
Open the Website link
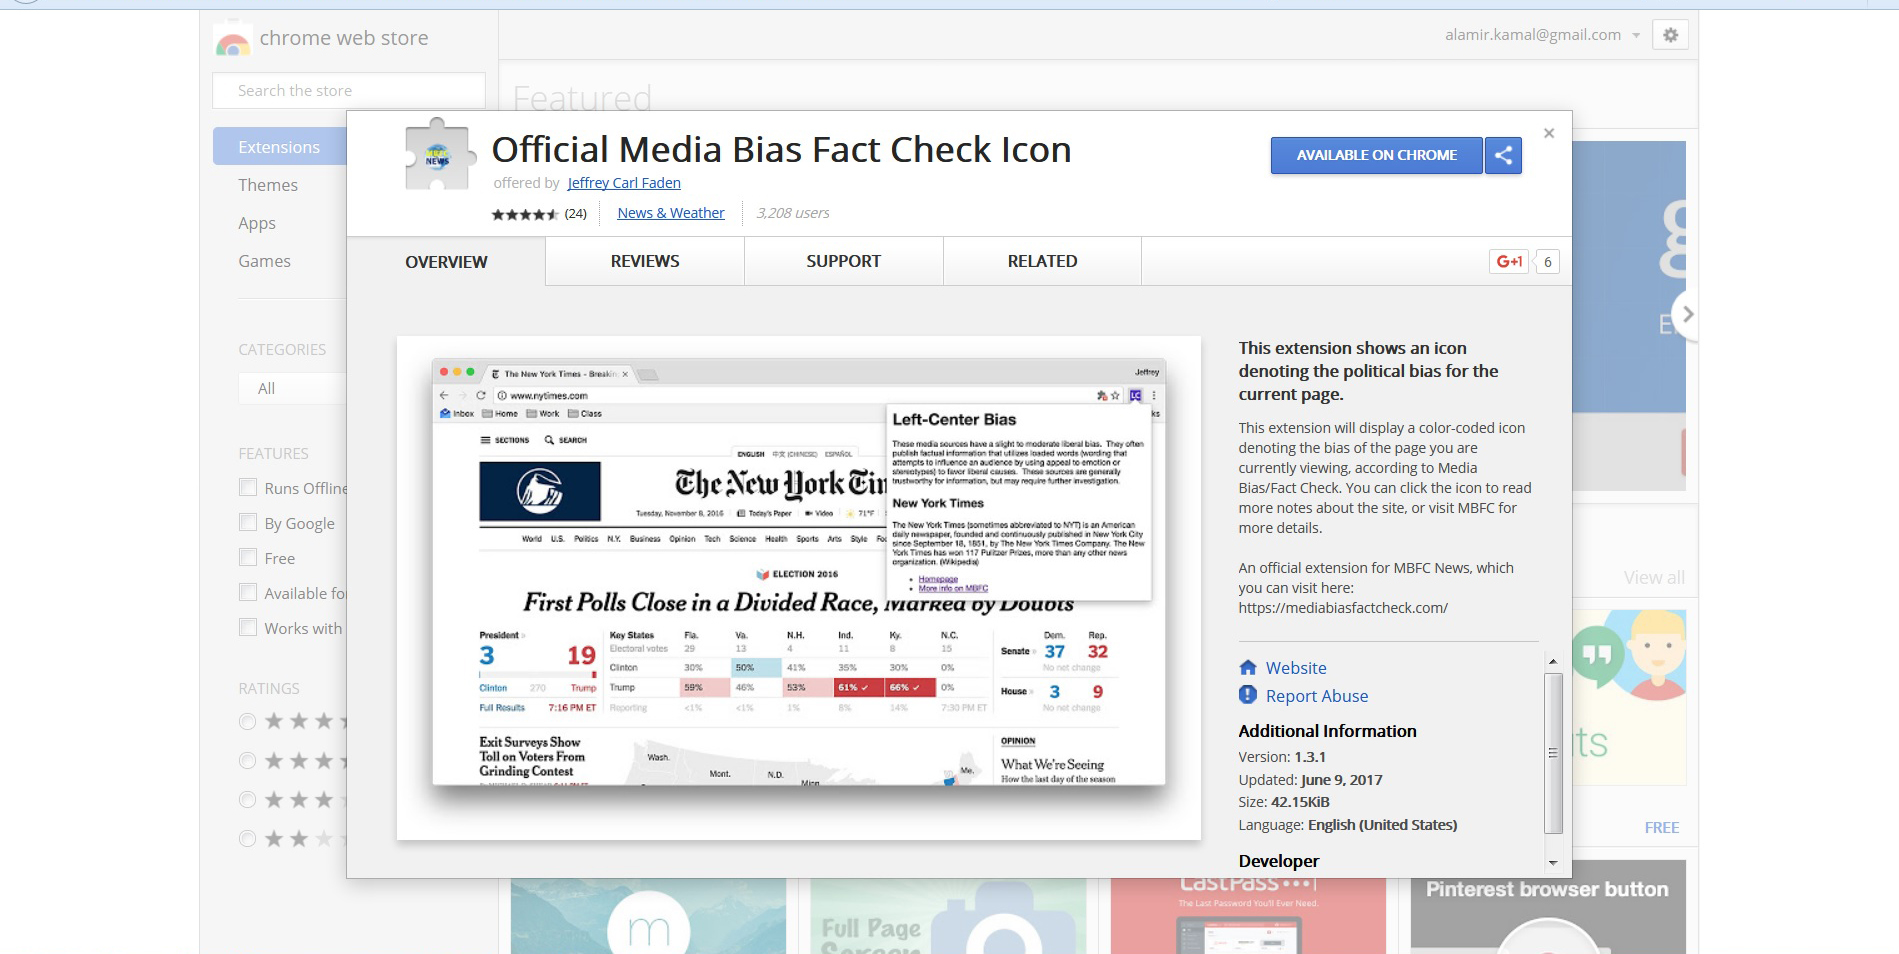[x=1296, y=668]
